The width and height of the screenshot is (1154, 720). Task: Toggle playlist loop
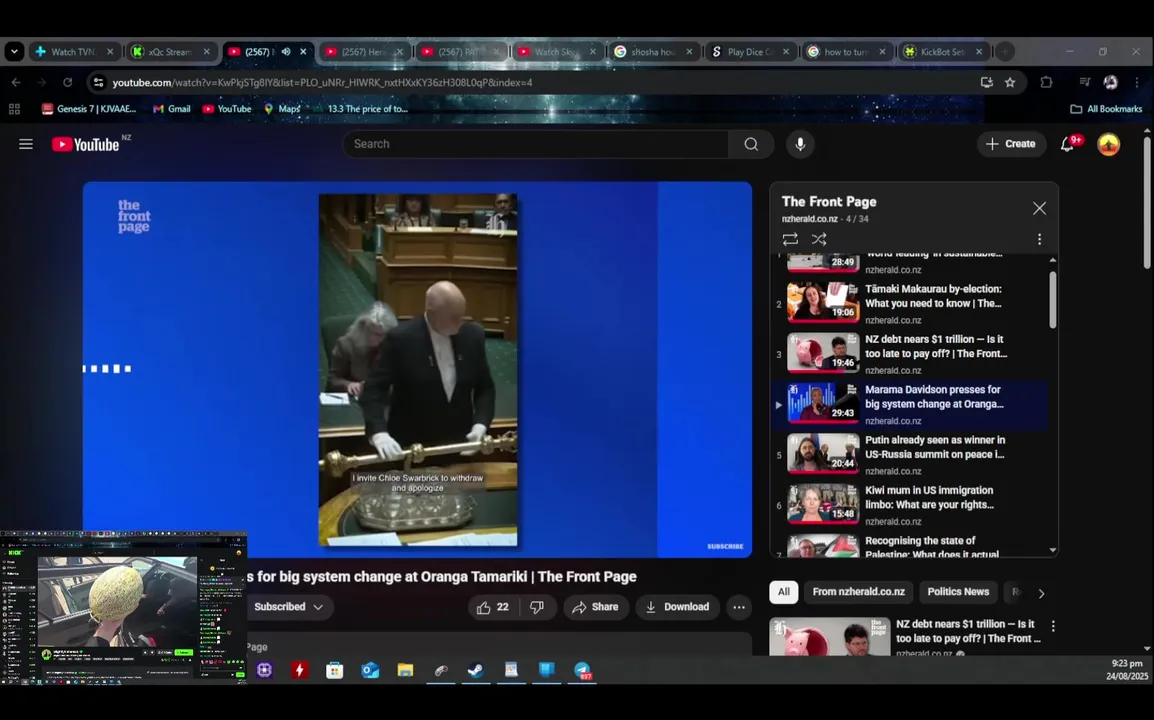pyautogui.click(x=790, y=239)
